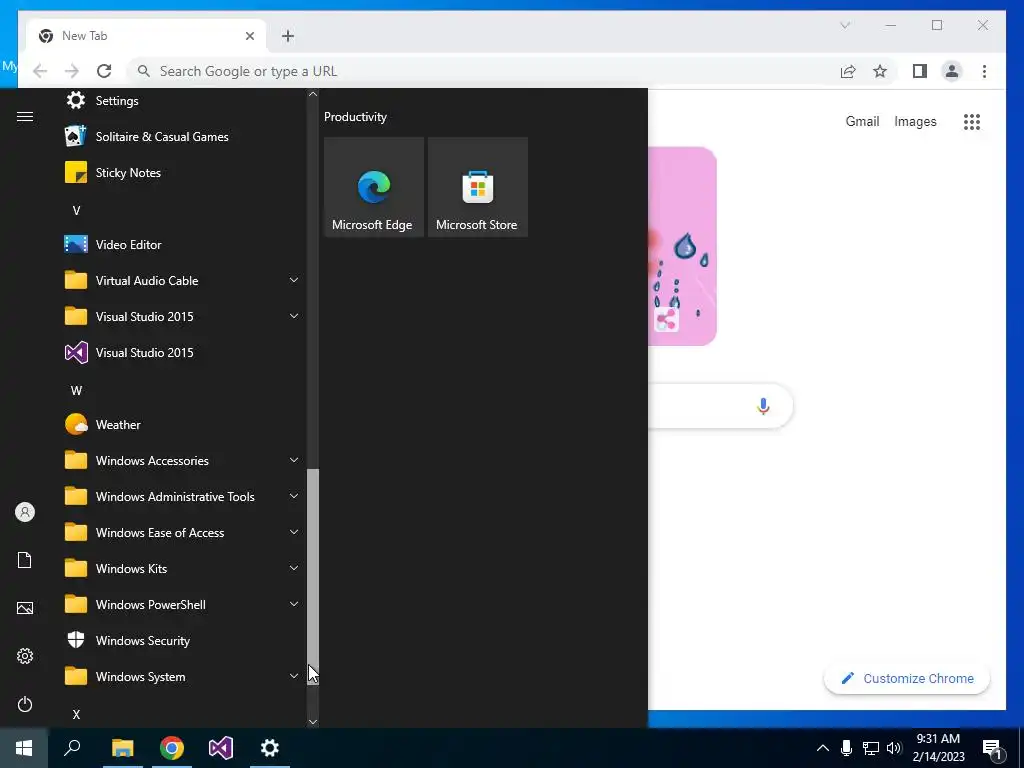1024x768 pixels.
Task: Reload the Chrome page
Action: click(x=104, y=71)
